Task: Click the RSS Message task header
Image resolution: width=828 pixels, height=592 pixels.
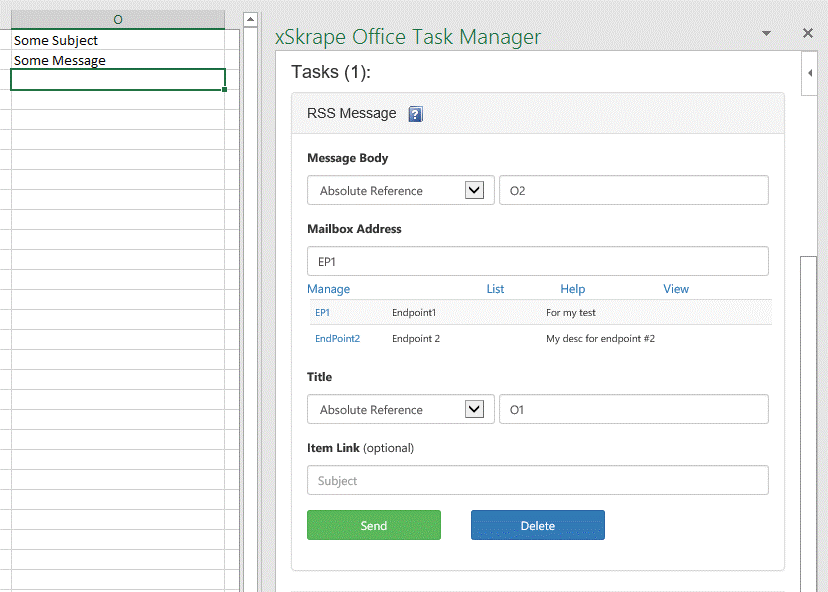Action: (538, 114)
